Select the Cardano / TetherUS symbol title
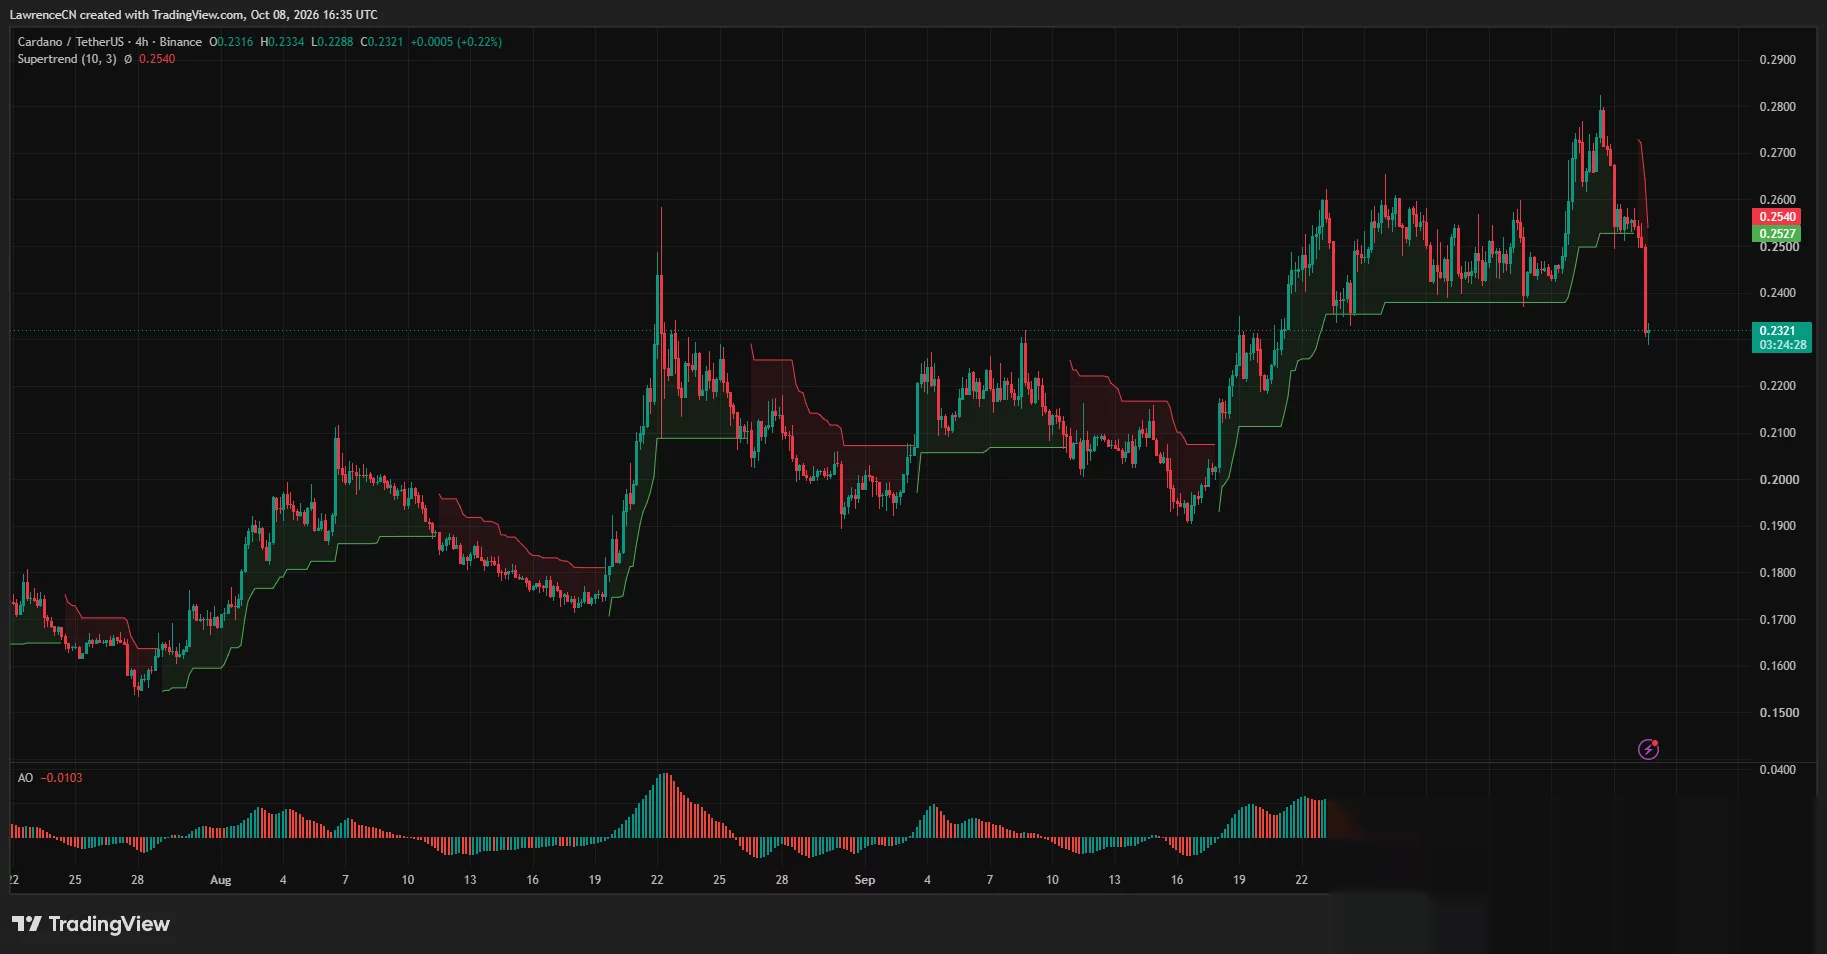This screenshot has height=954, width=1827. coord(70,42)
